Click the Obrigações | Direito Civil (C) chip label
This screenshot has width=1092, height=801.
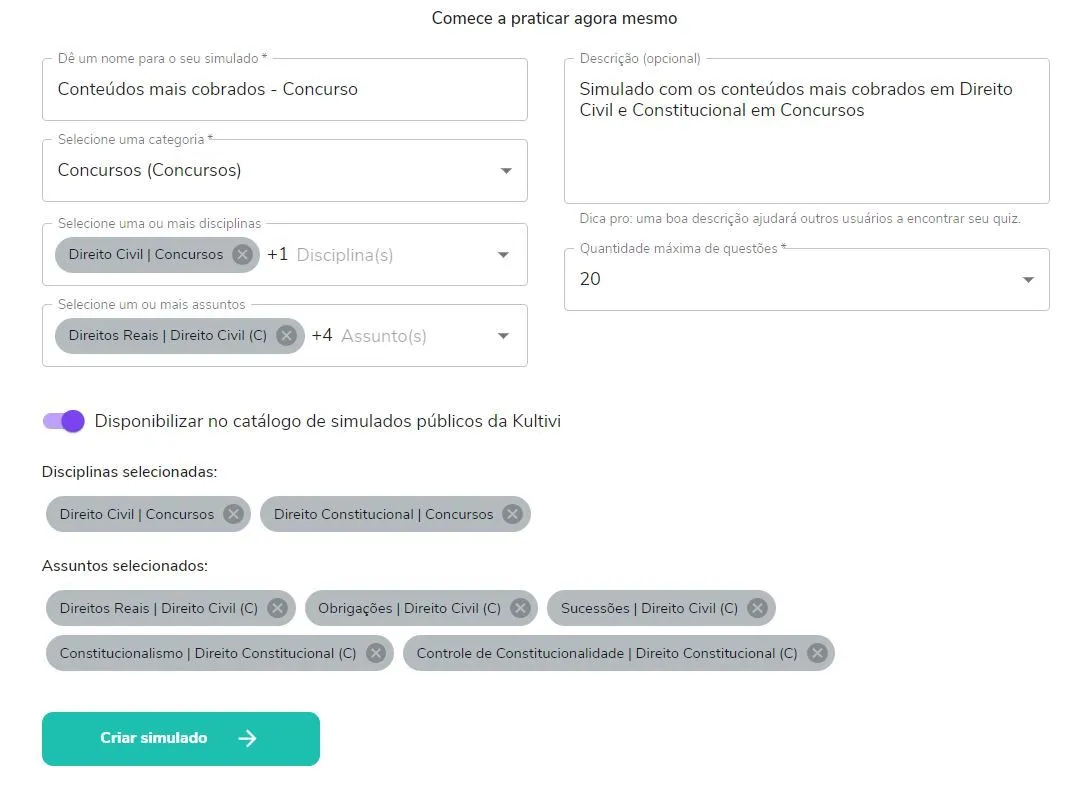tap(409, 608)
